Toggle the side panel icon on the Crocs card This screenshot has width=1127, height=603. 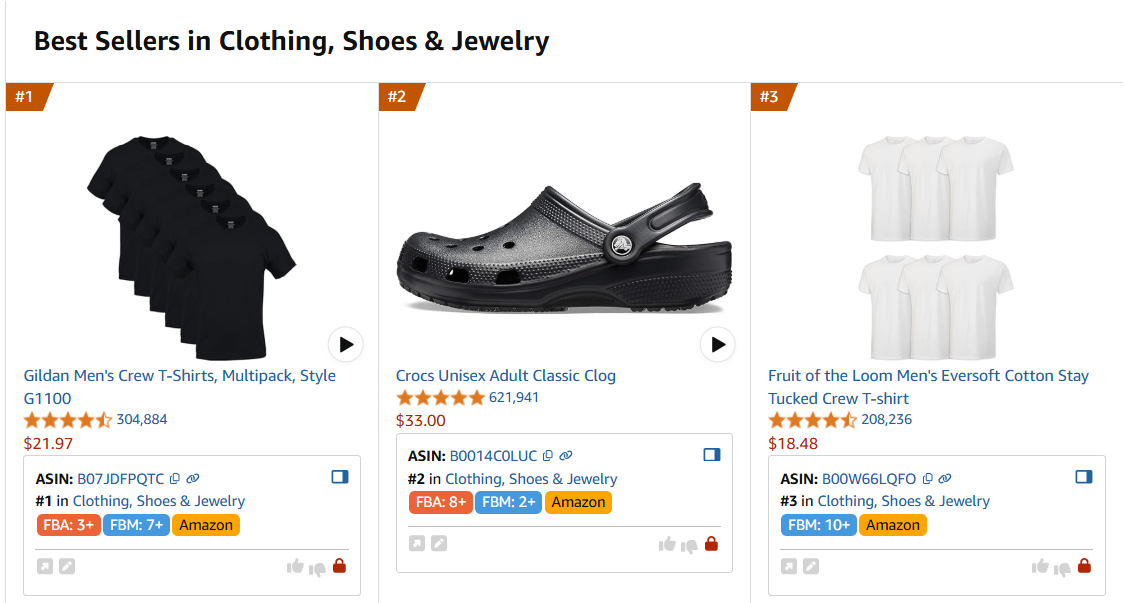pos(711,454)
